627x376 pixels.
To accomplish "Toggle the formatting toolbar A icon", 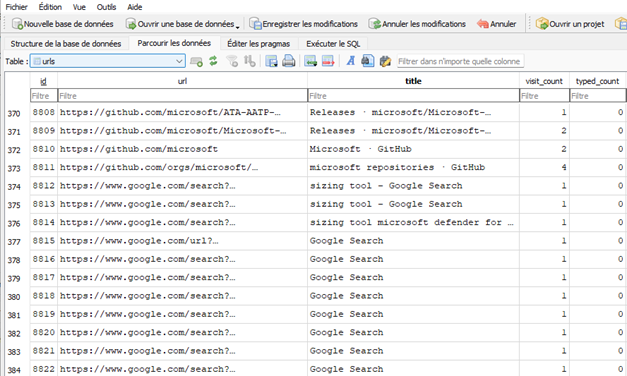I will pos(351,61).
